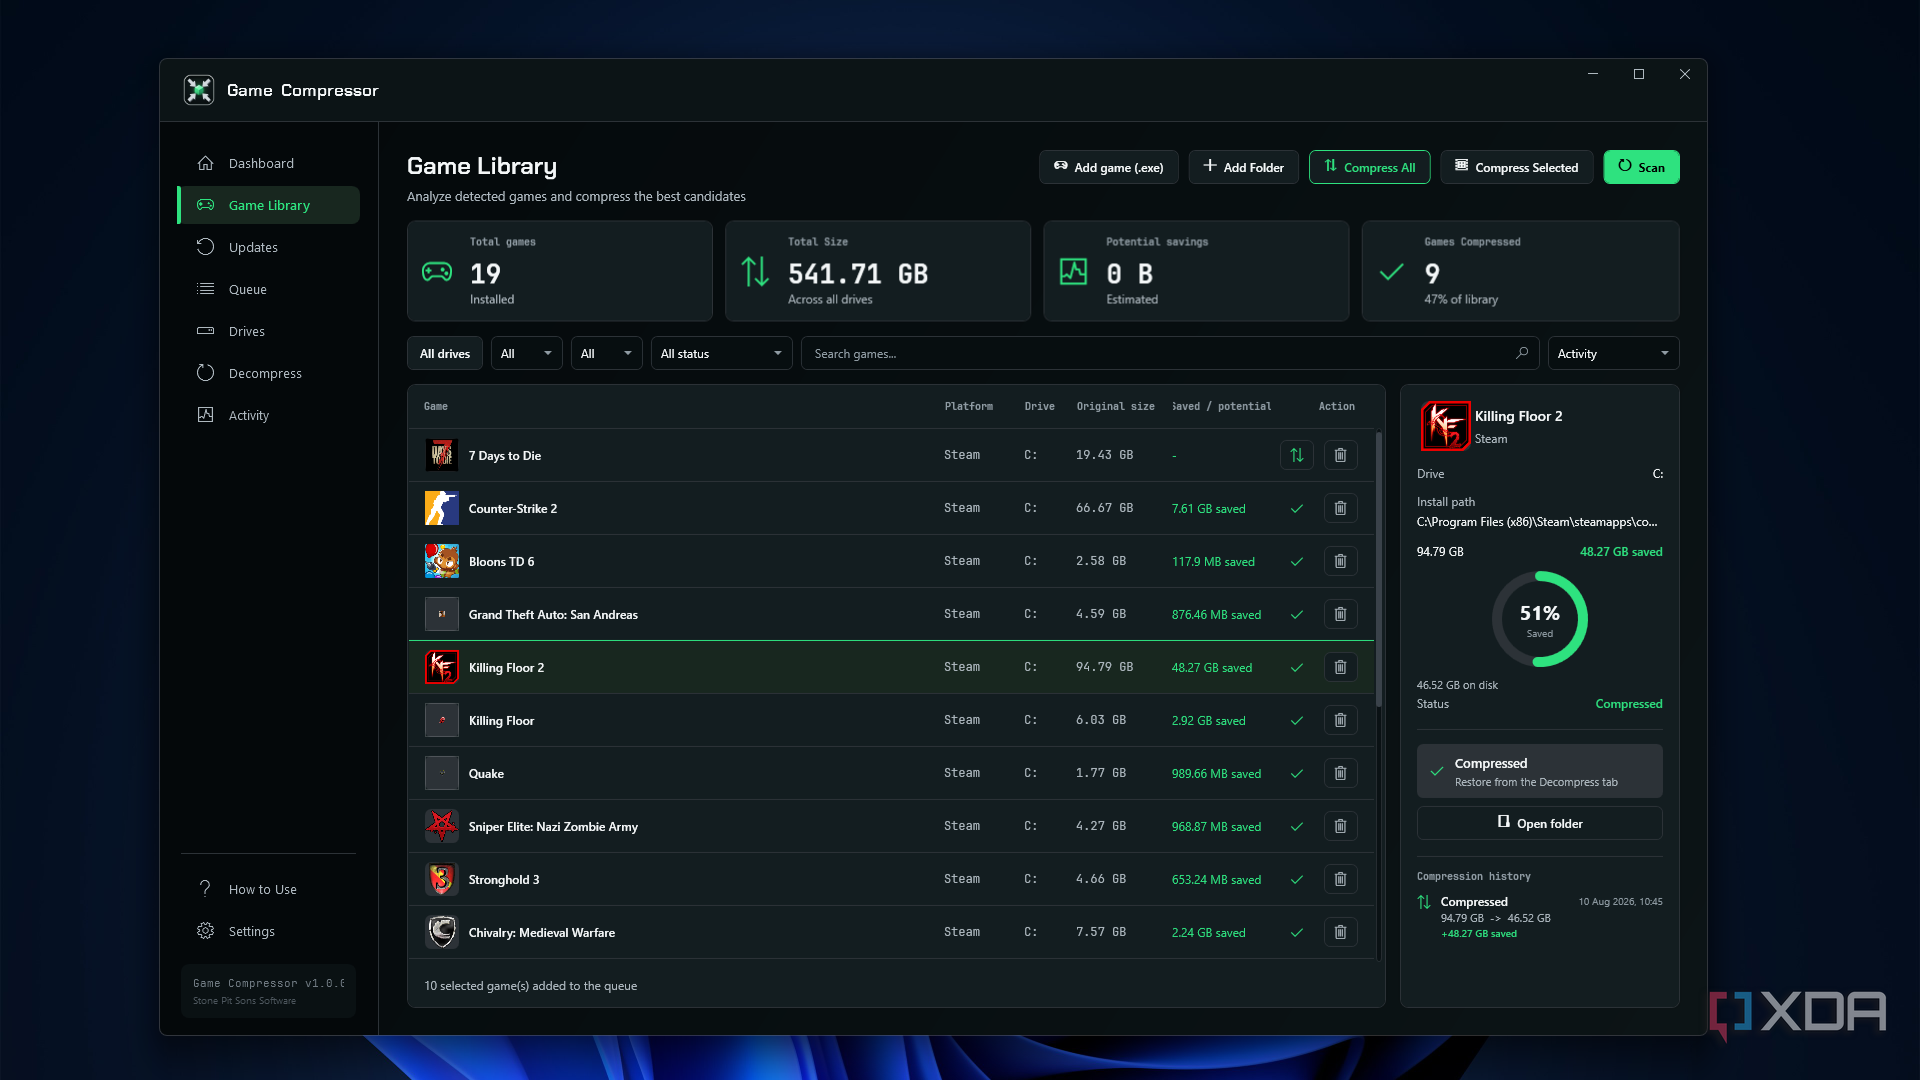Click the Game Compressor logo icon in title bar

199,90
